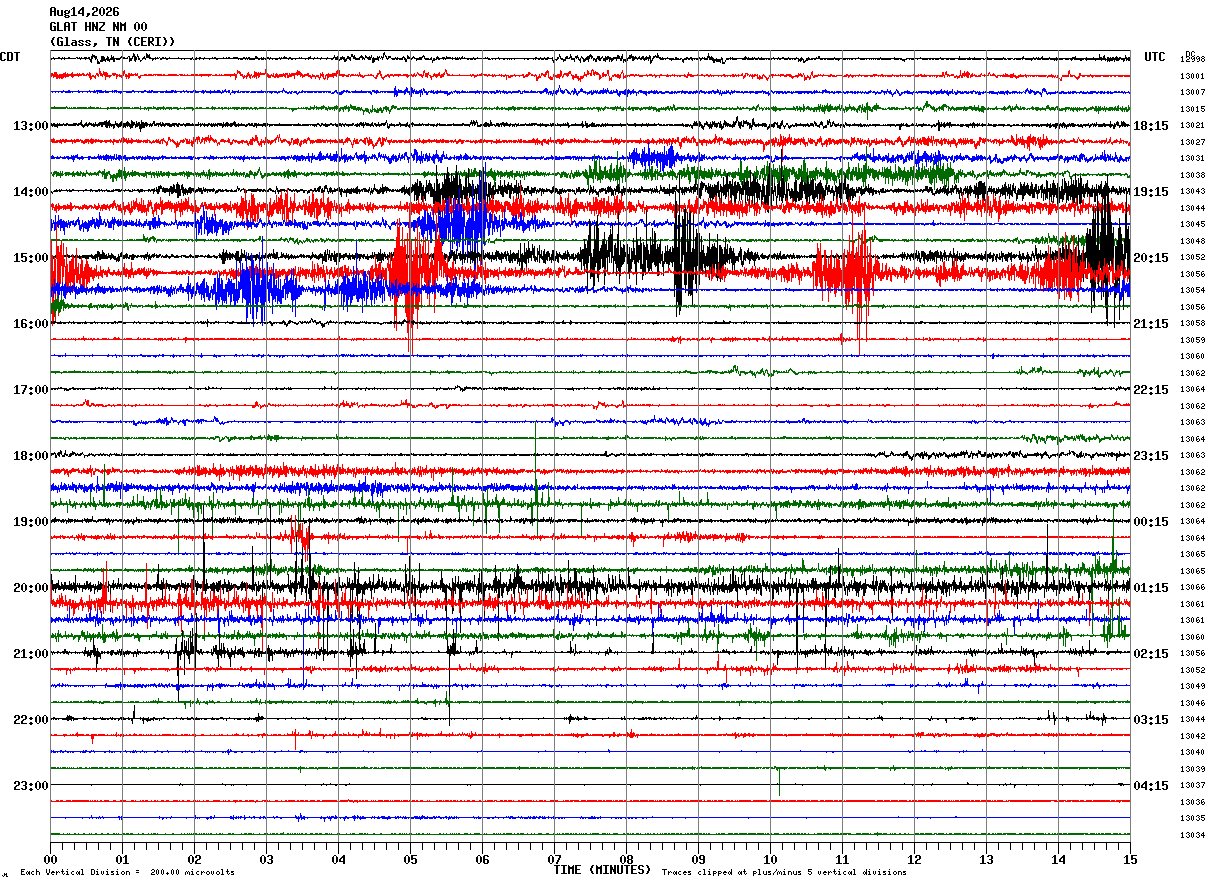This screenshot has height=886, width=1210.
Task: Select the 20:00 CDT time marker
Action: pyautogui.click(x=31, y=588)
